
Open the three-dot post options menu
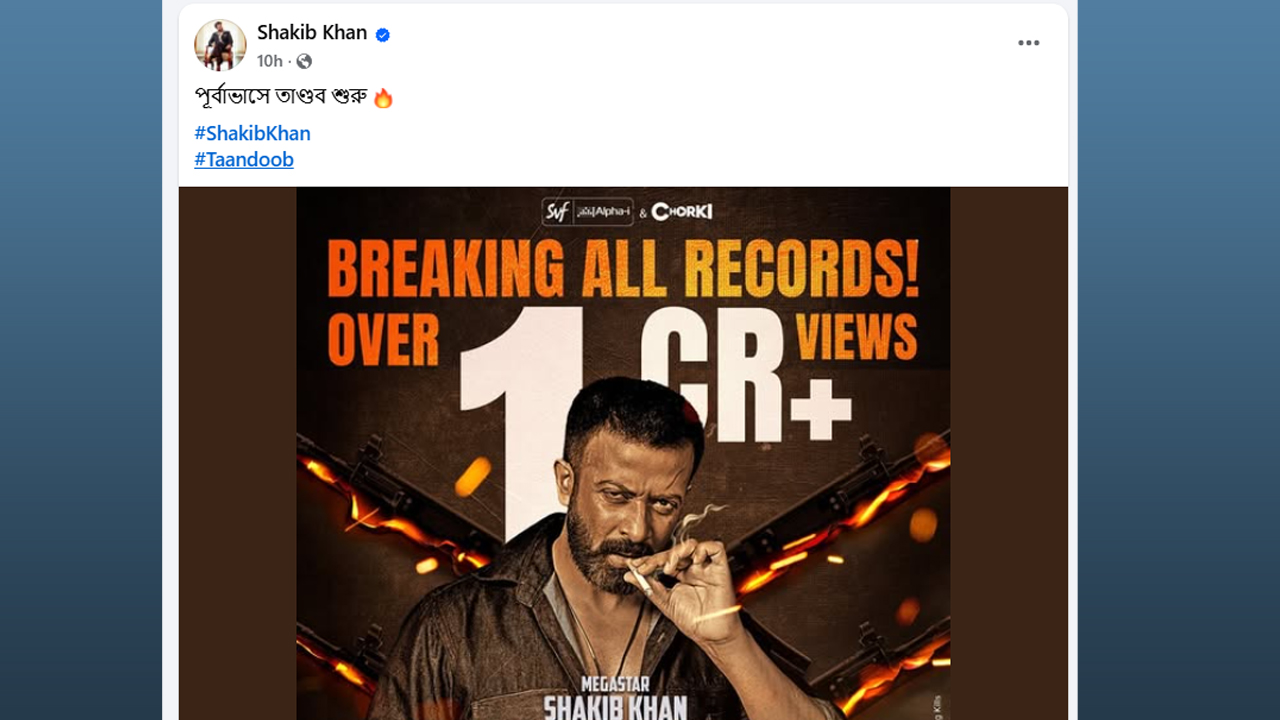click(1028, 43)
